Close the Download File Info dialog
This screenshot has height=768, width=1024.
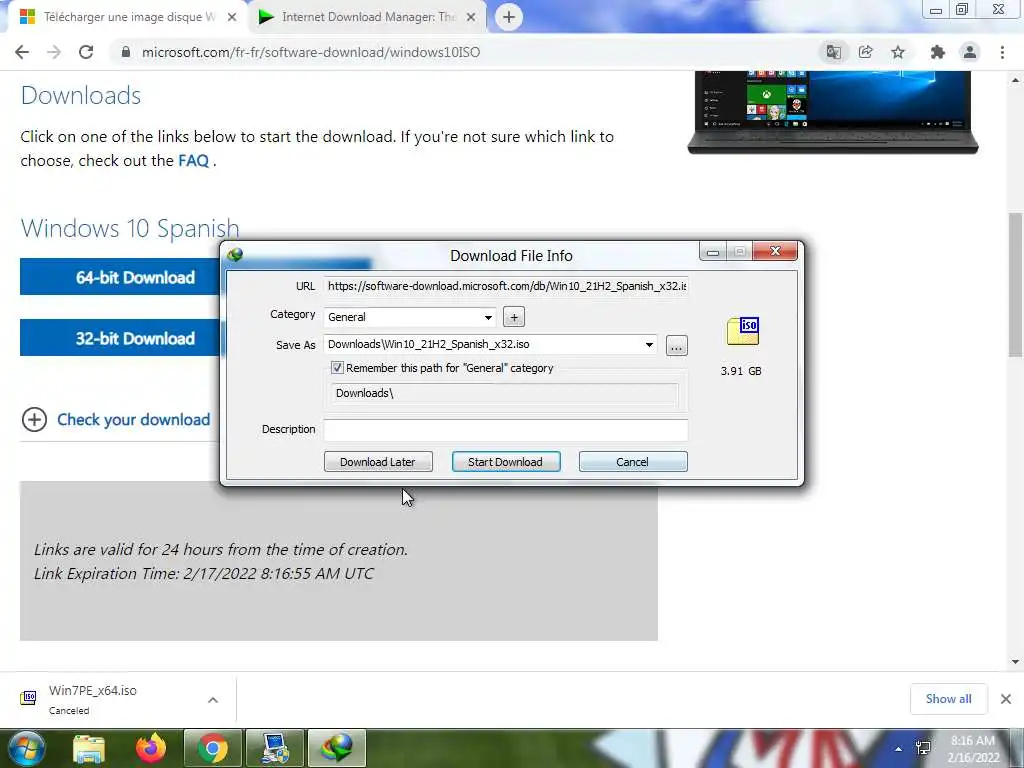(x=775, y=251)
